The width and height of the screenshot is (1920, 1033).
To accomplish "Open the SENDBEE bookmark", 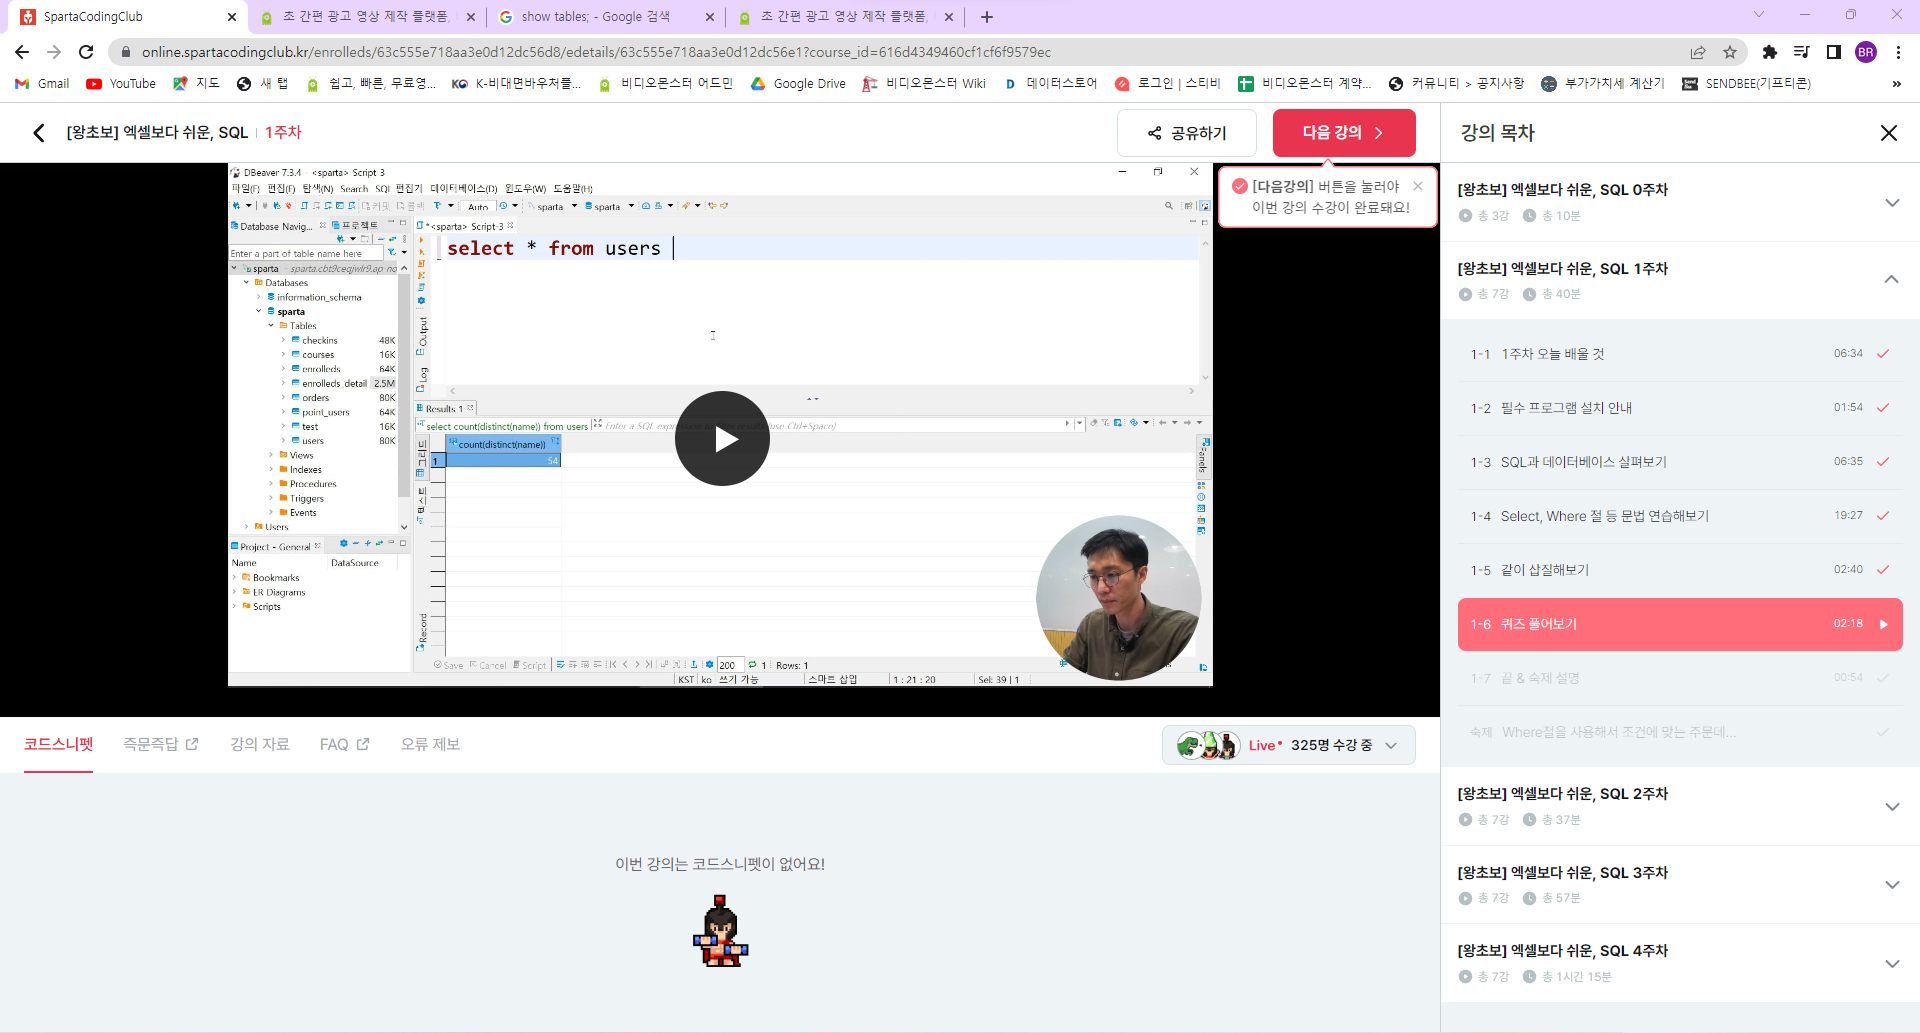I will click(1746, 84).
